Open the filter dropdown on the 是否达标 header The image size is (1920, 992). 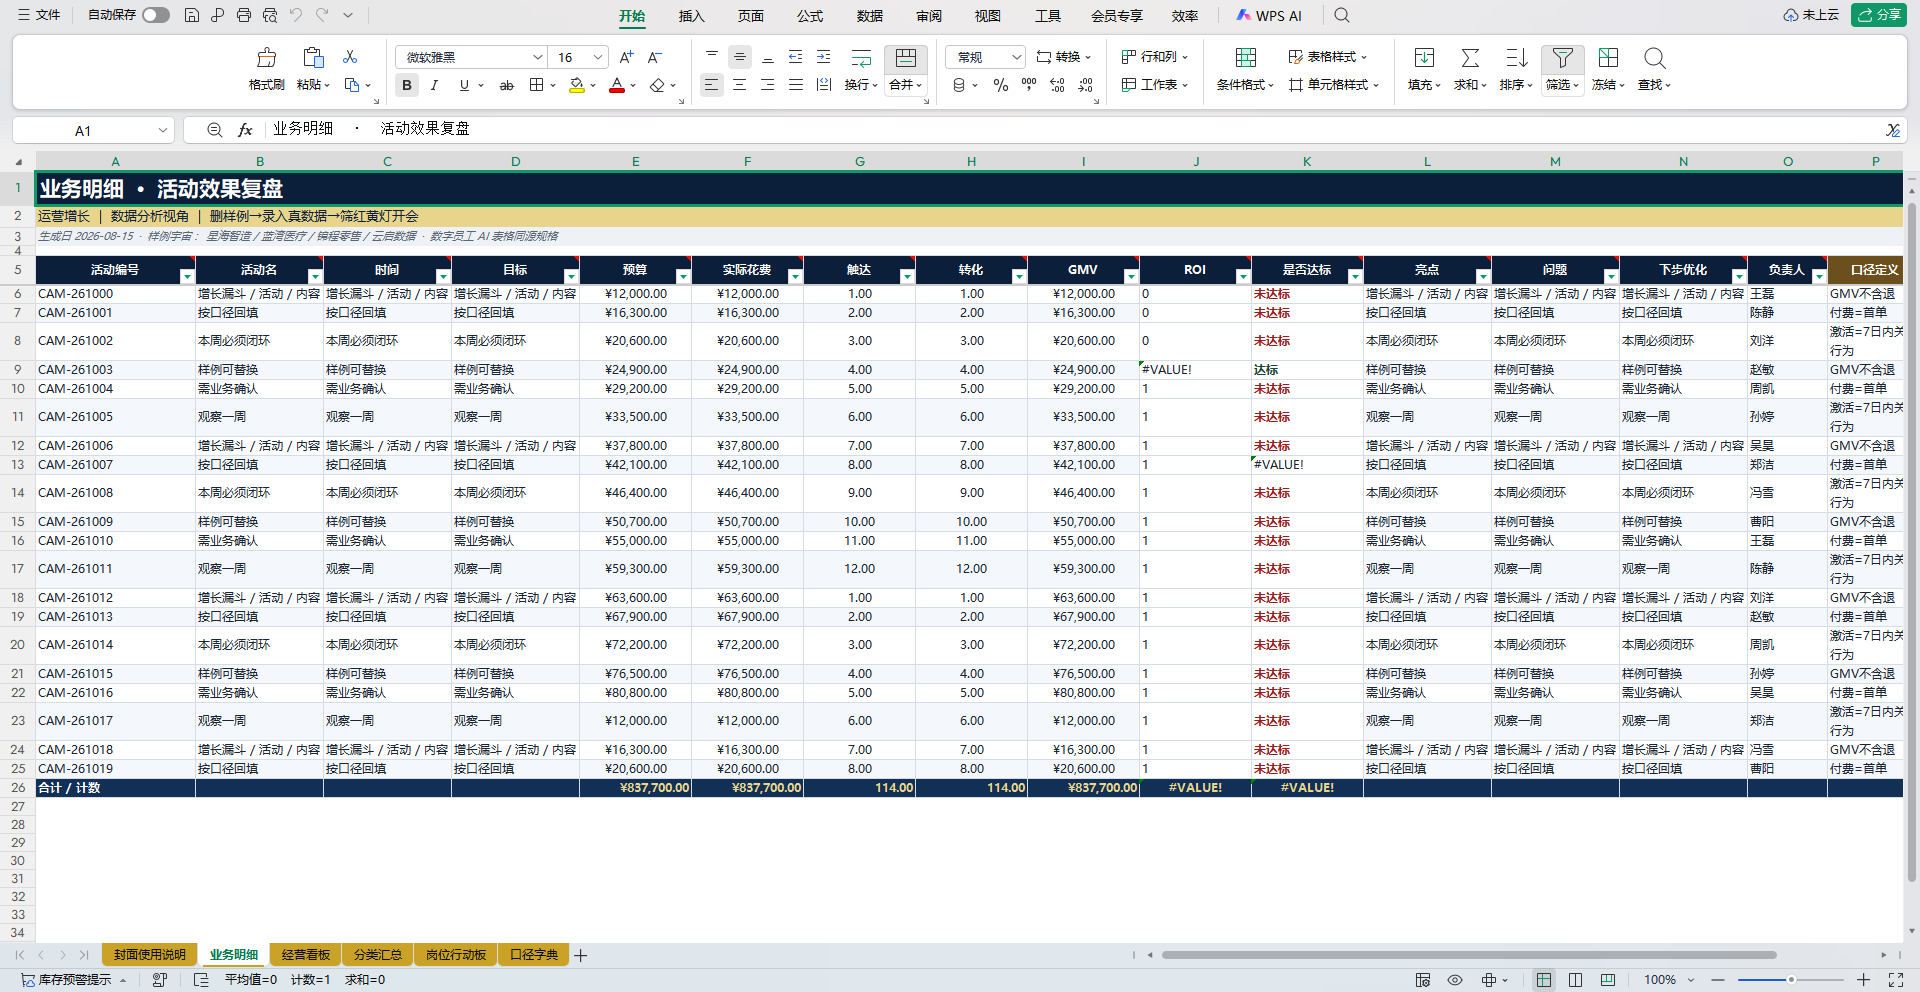(x=1355, y=276)
